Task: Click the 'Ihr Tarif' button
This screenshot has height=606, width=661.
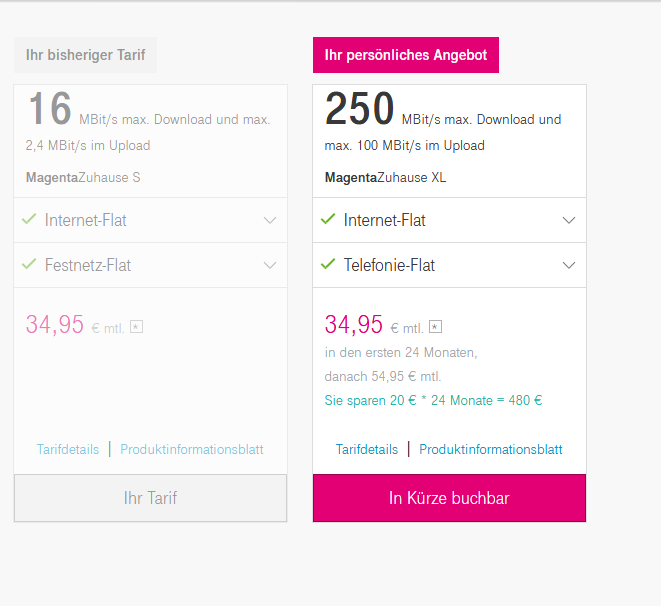Action: click(150, 498)
